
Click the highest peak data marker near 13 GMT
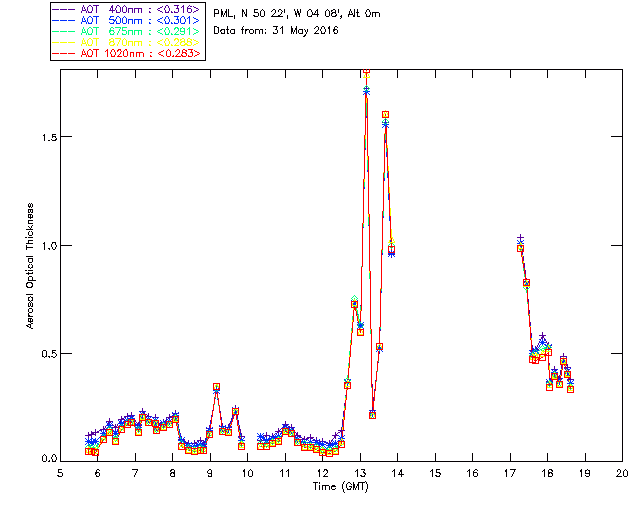click(x=367, y=72)
